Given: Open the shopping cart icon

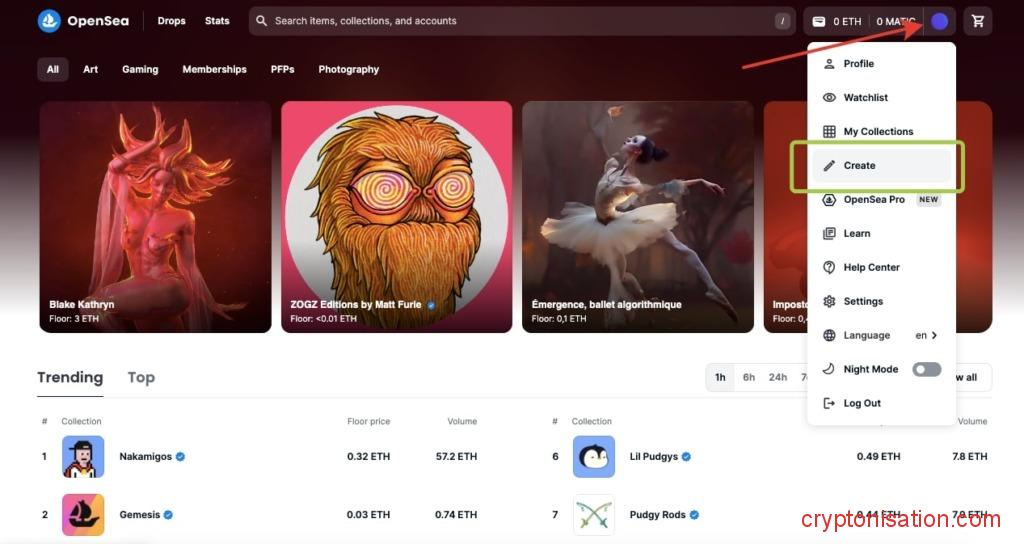Looking at the screenshot, I should click(978, 21).
